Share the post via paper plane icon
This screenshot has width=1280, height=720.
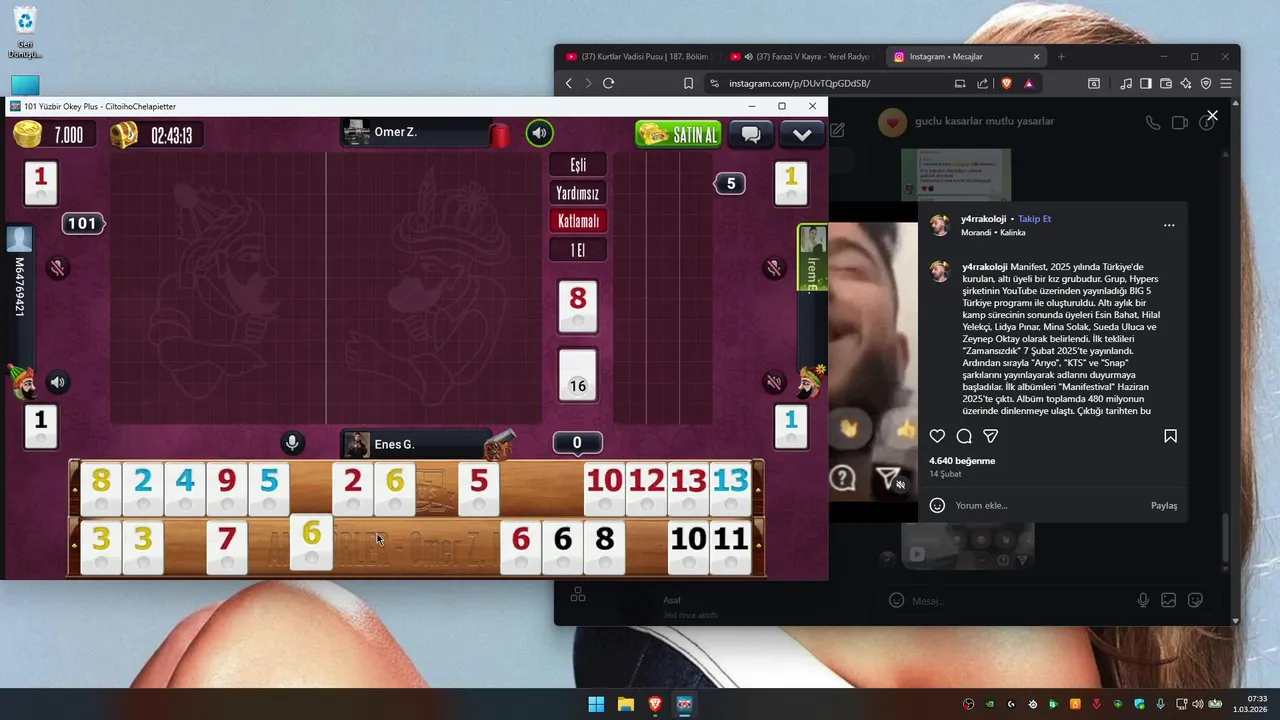coord(991,436)
